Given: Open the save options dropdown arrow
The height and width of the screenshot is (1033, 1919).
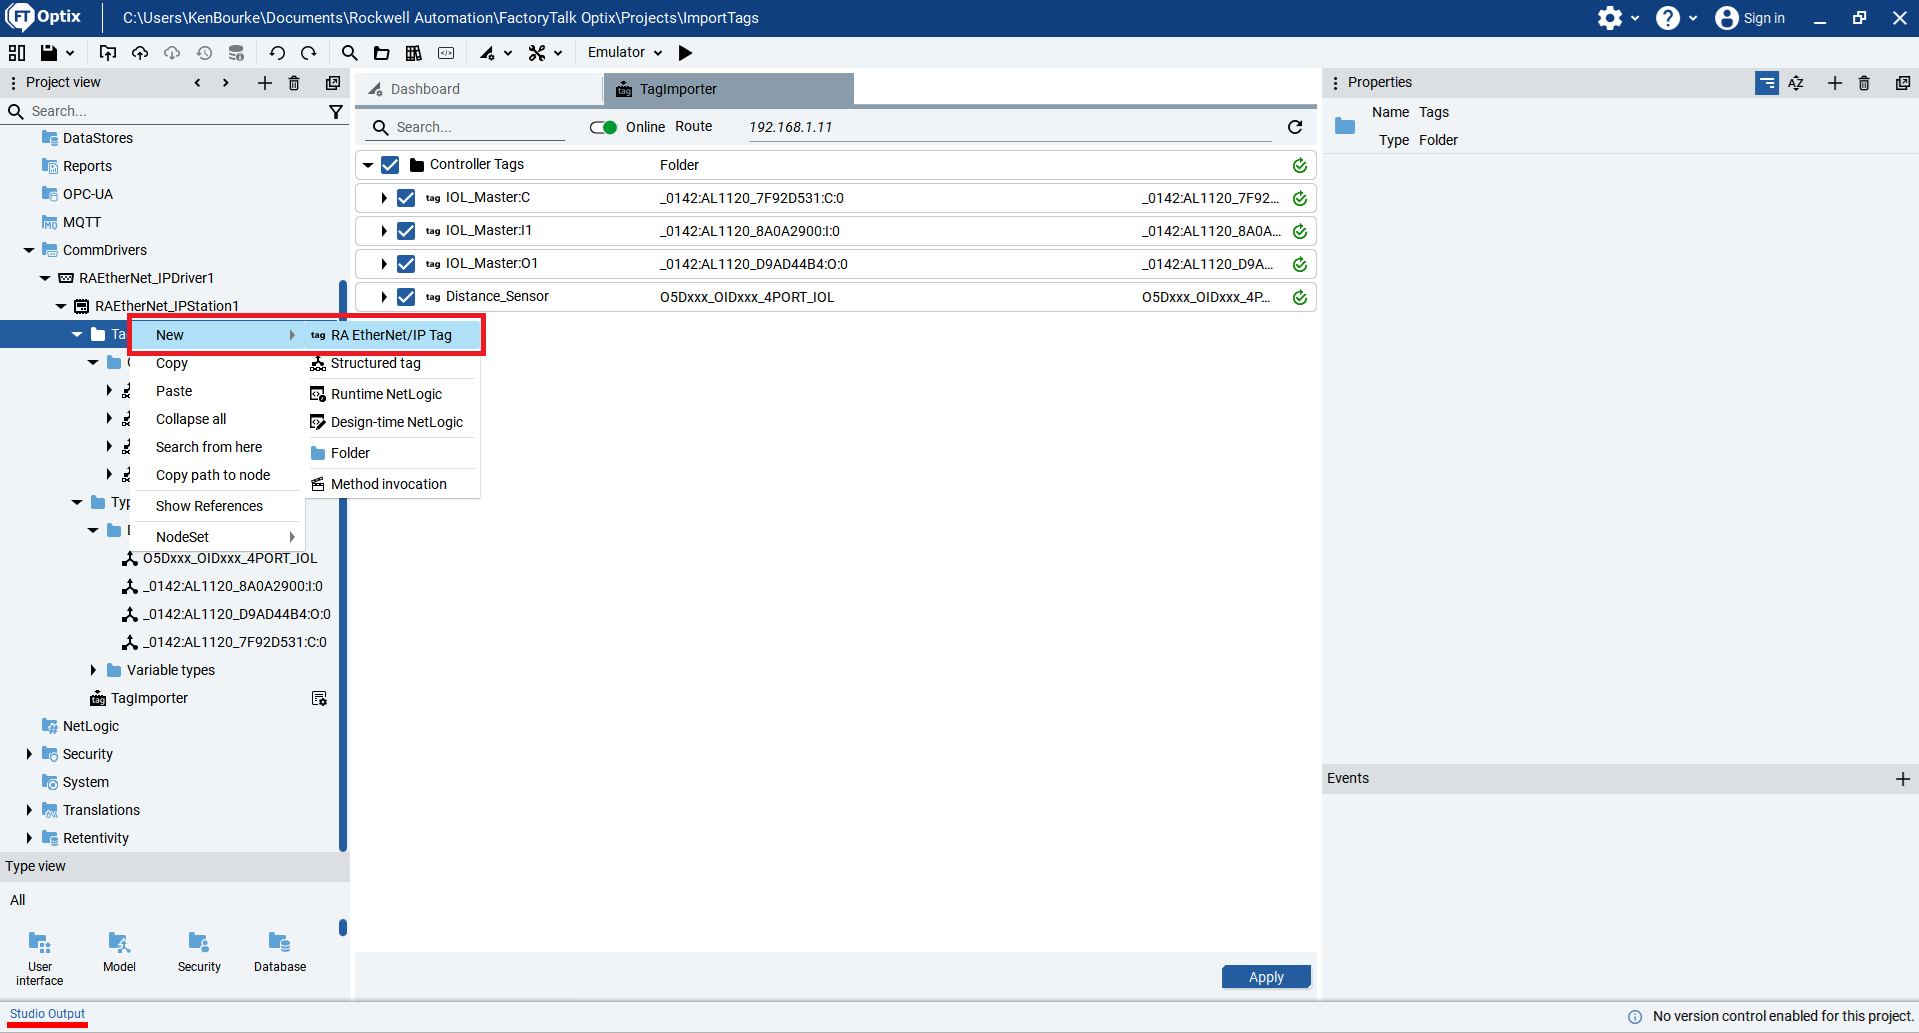Looking at the screenshot, I should [x=70, y=53].
